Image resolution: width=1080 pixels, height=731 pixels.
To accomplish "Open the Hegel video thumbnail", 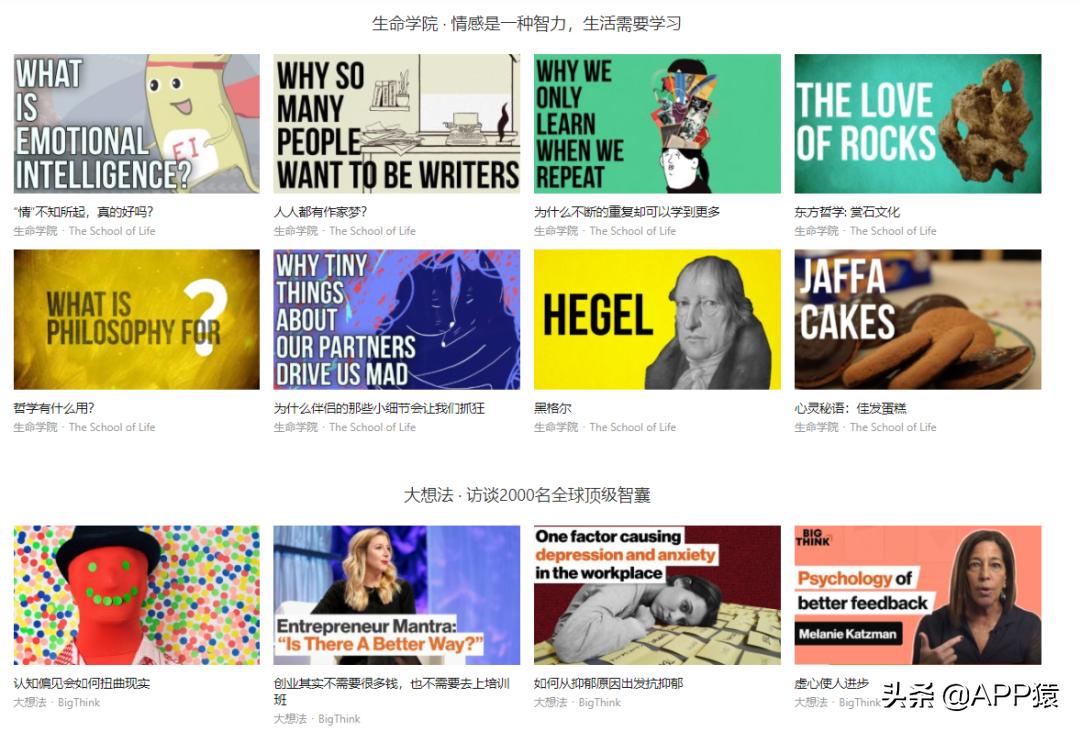I will click(x=657, y=320).
